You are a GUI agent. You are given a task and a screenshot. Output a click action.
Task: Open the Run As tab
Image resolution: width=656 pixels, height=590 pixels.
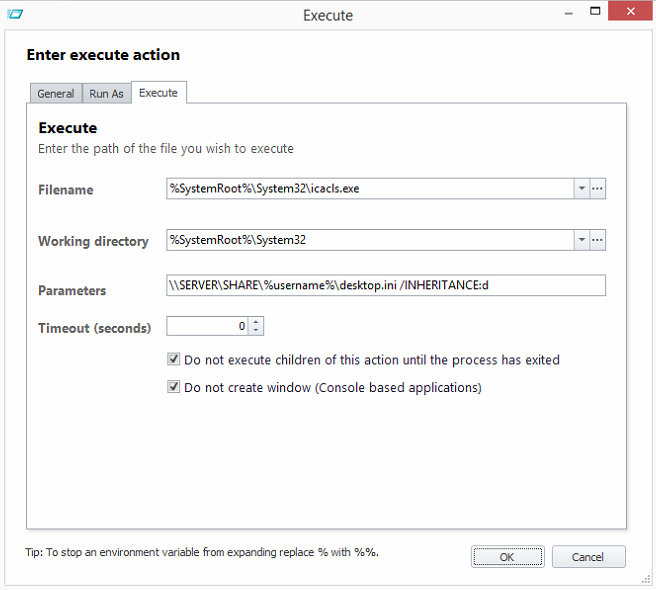[x=106, y=94]
